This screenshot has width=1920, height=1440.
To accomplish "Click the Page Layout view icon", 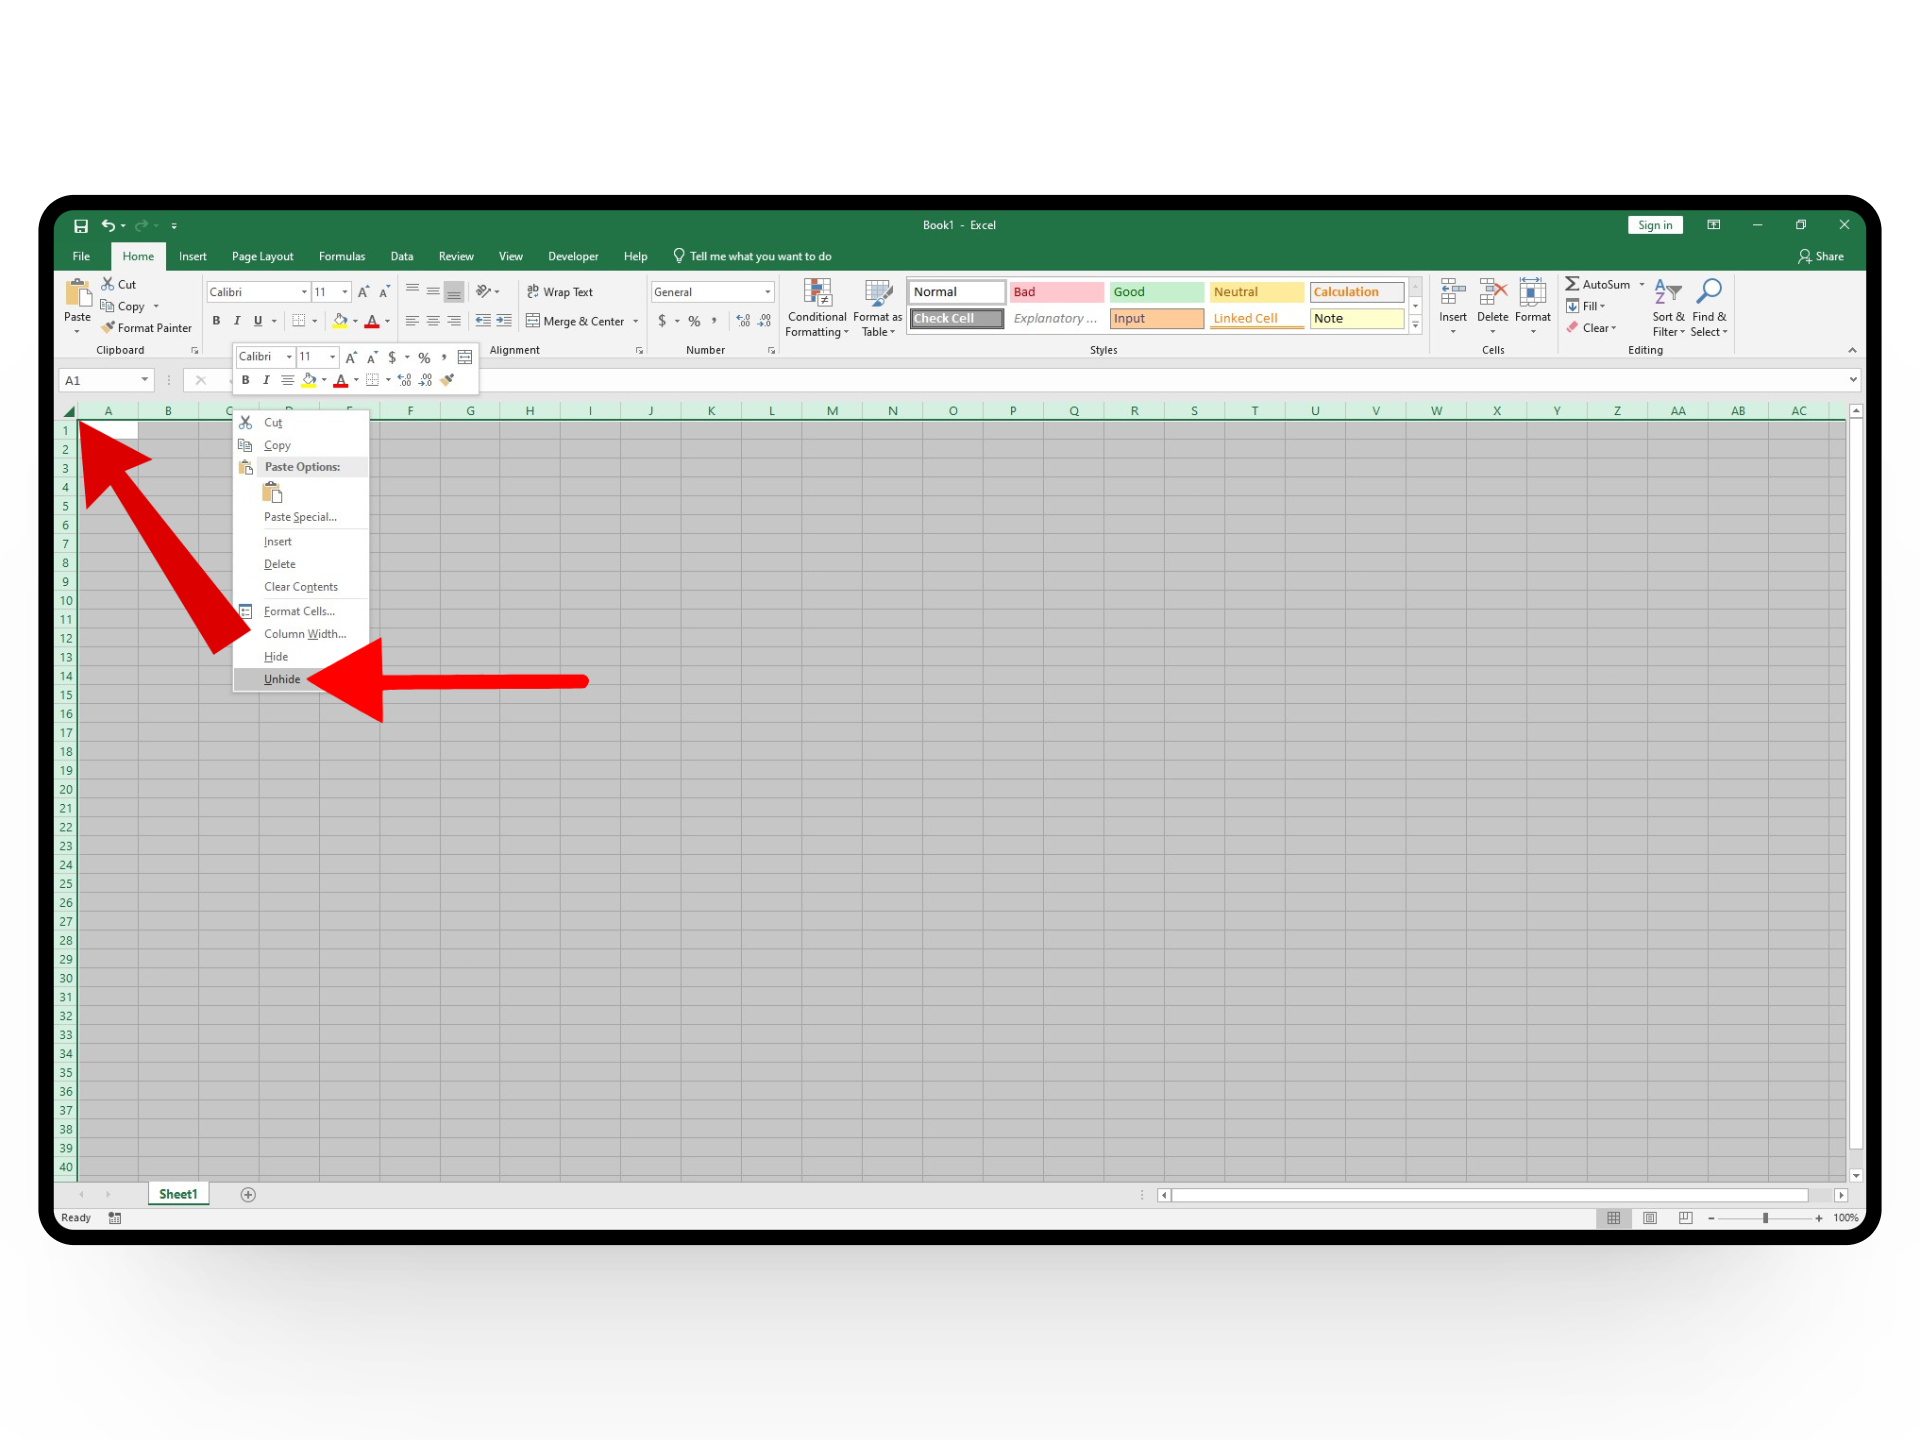I will click(x=1650, y=1218).
